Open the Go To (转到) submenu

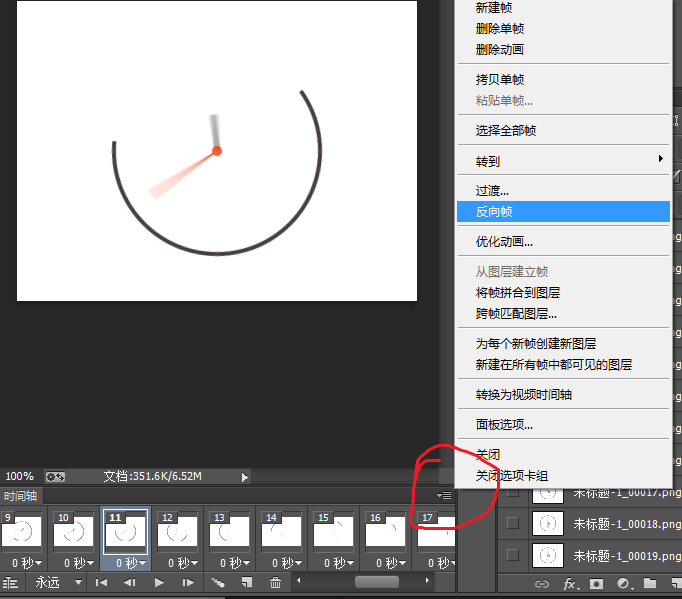point(563,161)
